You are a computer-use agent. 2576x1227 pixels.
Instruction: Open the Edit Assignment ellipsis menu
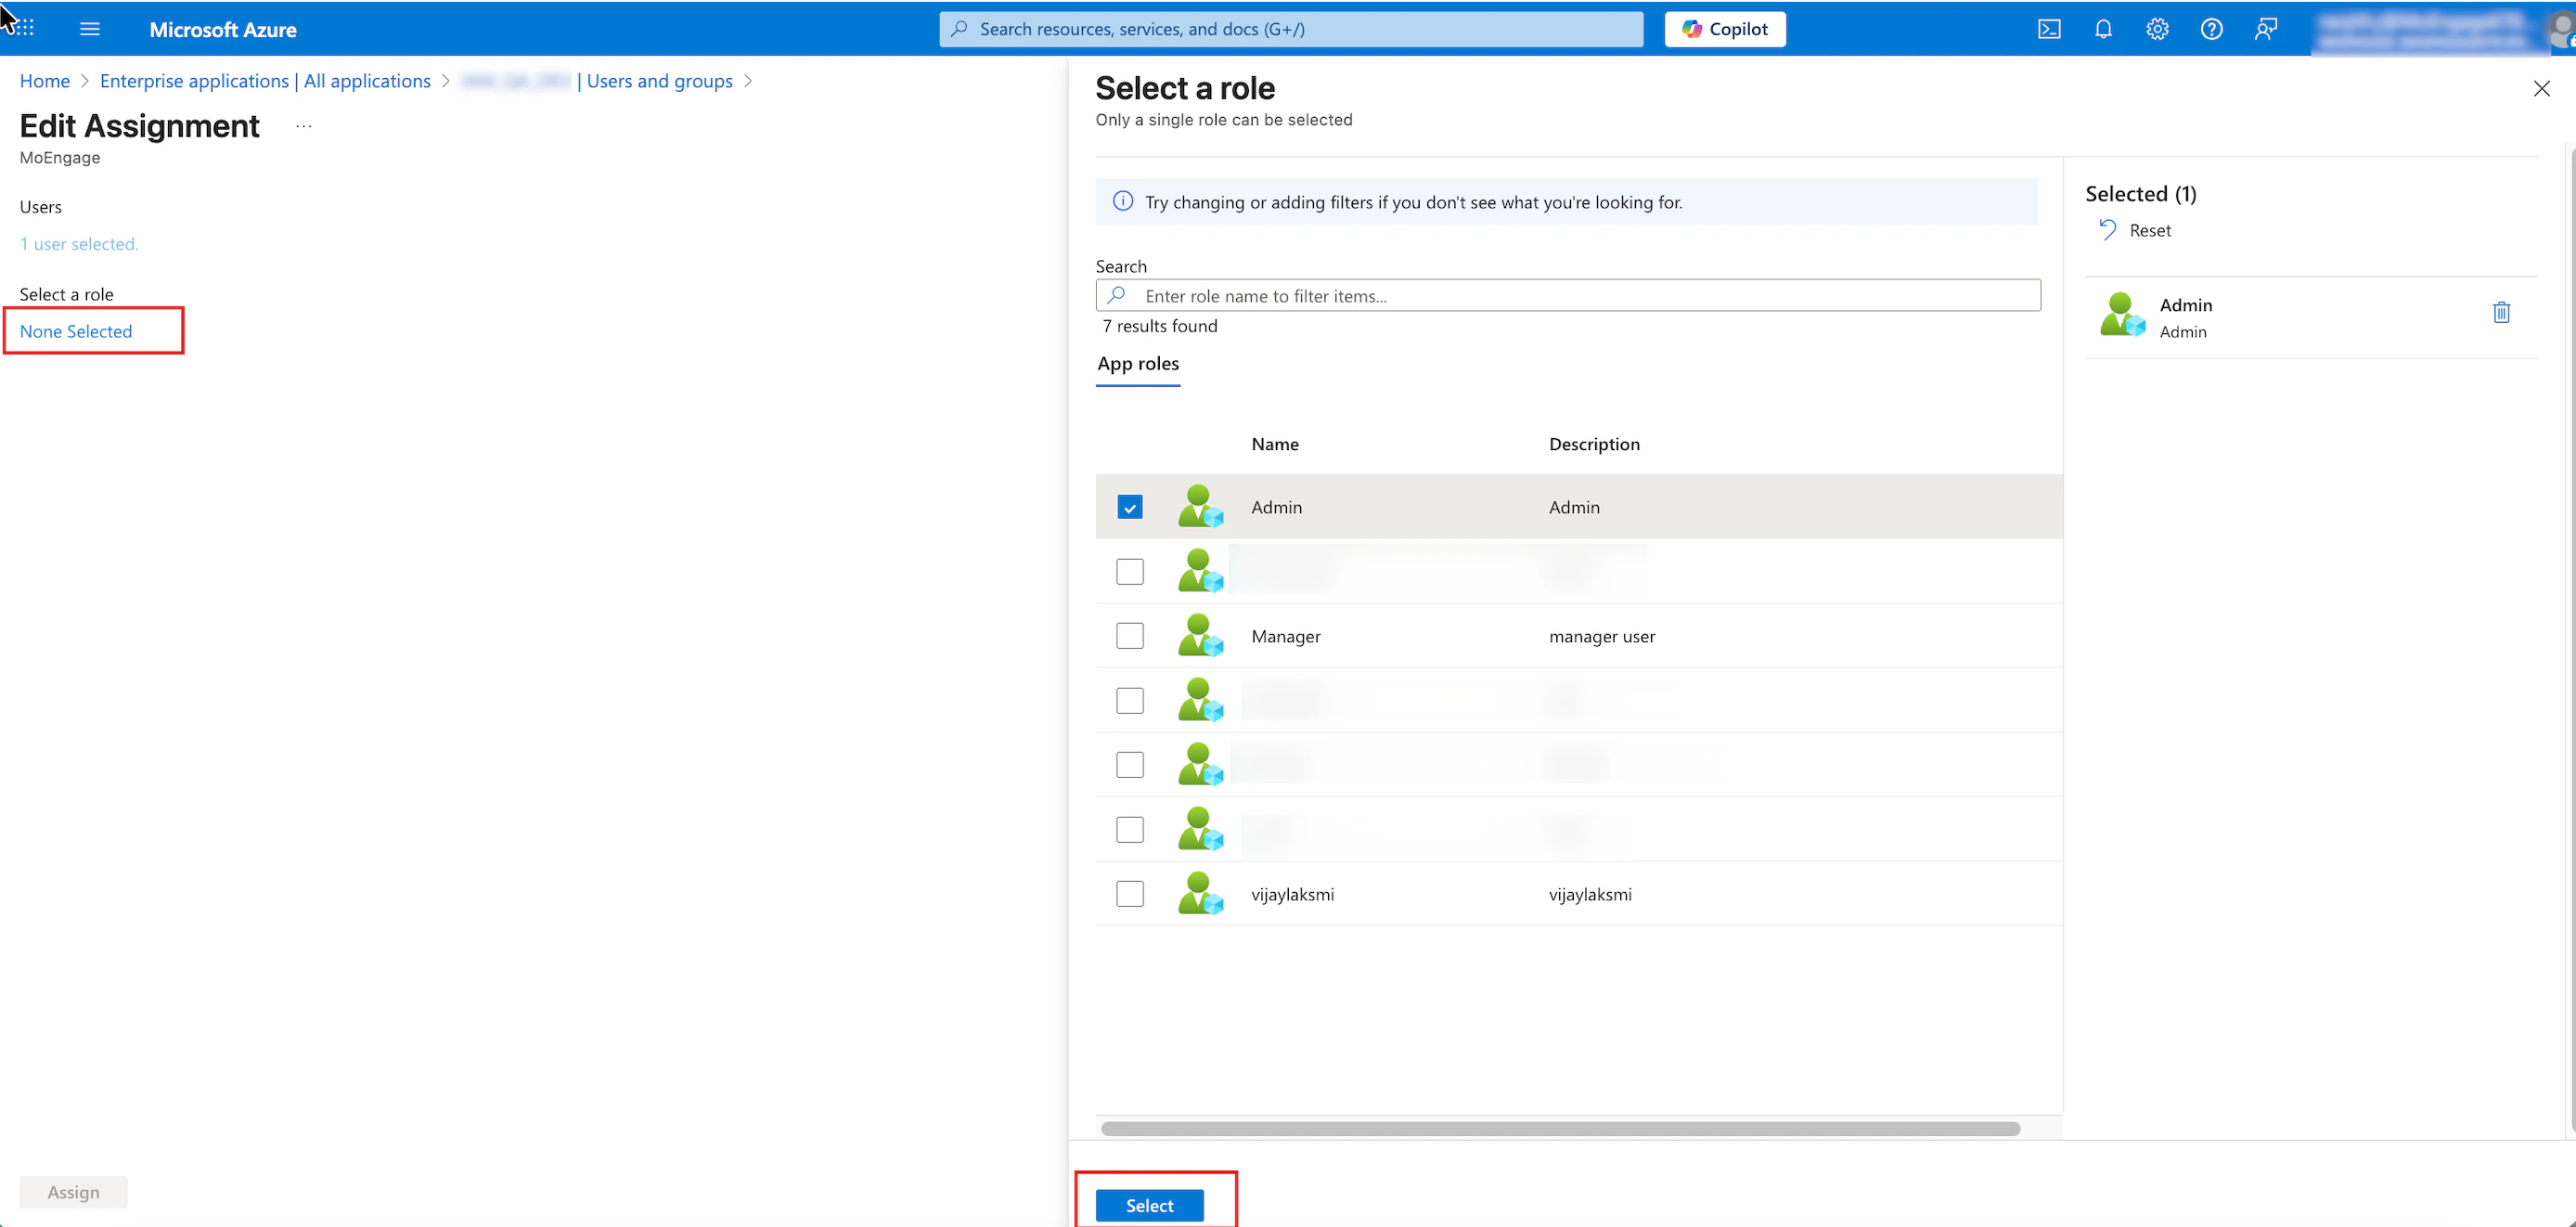[304, 127]
